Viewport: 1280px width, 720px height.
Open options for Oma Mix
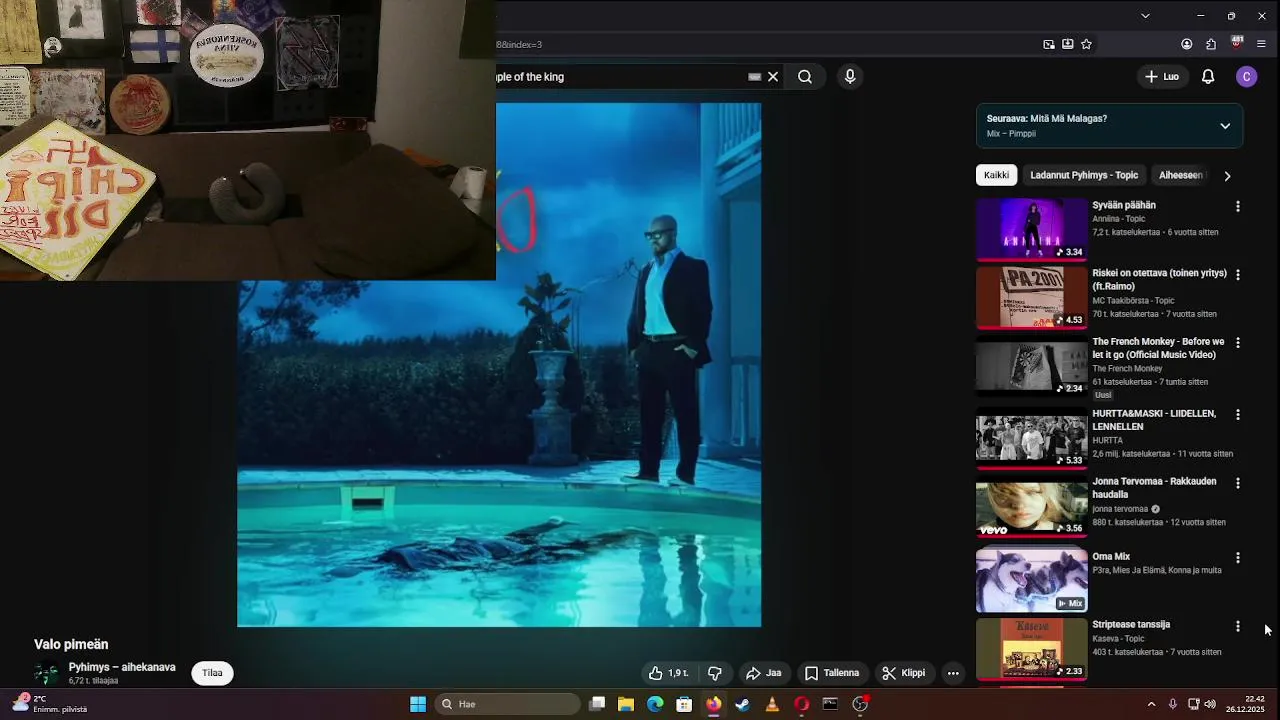[x=1238, y=558]
